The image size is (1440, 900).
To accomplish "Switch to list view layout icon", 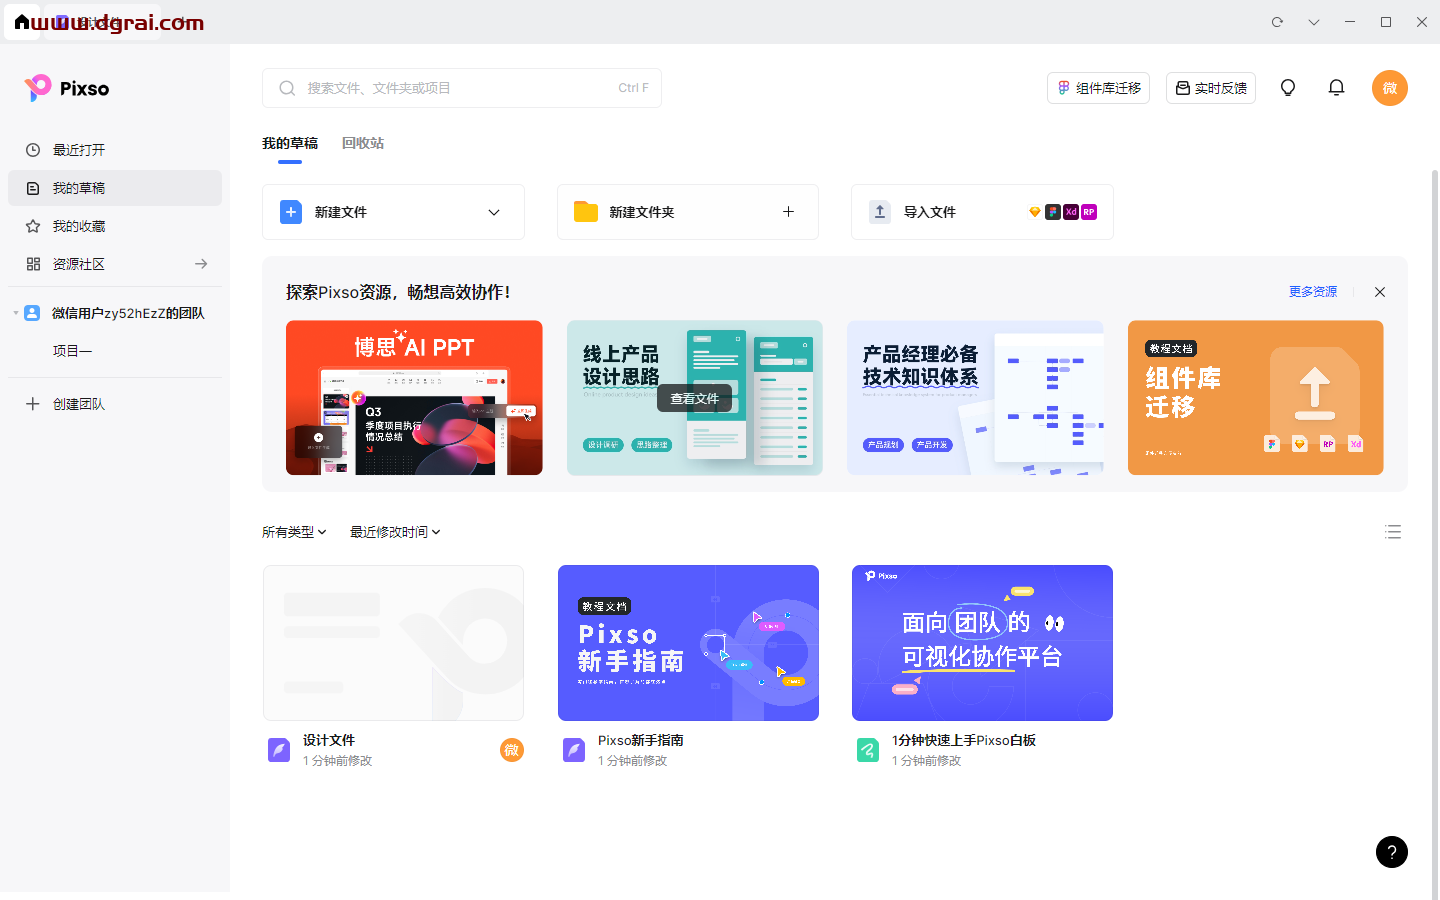I will coord(1393,532).
